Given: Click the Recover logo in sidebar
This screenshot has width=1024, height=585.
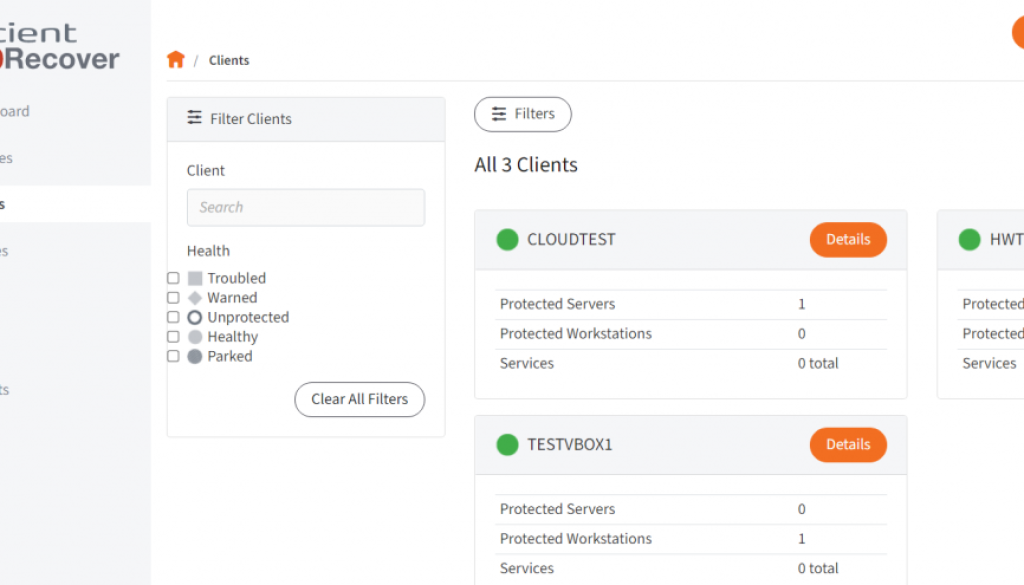Looking at the screenshot, I should (x=60, y=47).
